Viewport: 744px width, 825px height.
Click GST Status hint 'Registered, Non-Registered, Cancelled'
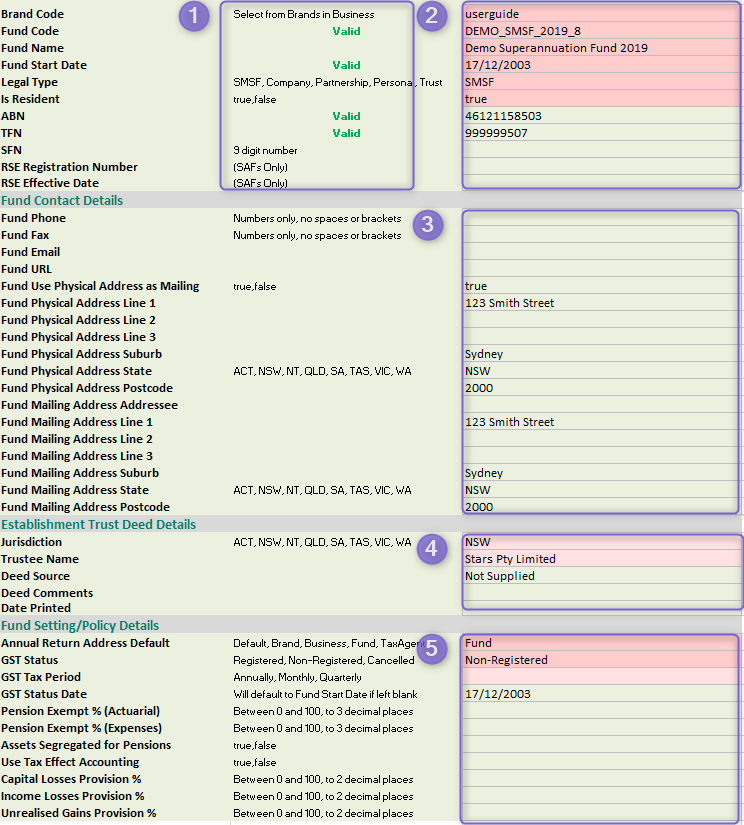[x=324, y=660]
